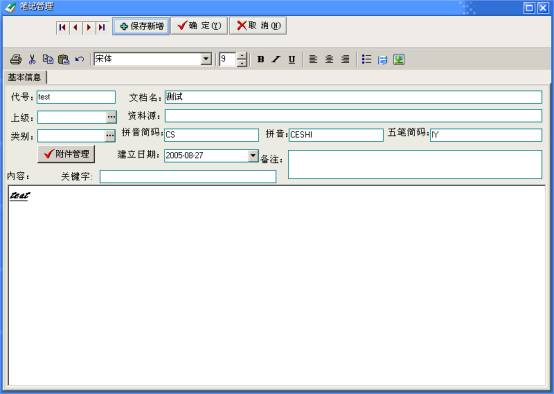The height and width of the screenshot is (394, 554).
Task: Align text left
Action: pos(313,59)
